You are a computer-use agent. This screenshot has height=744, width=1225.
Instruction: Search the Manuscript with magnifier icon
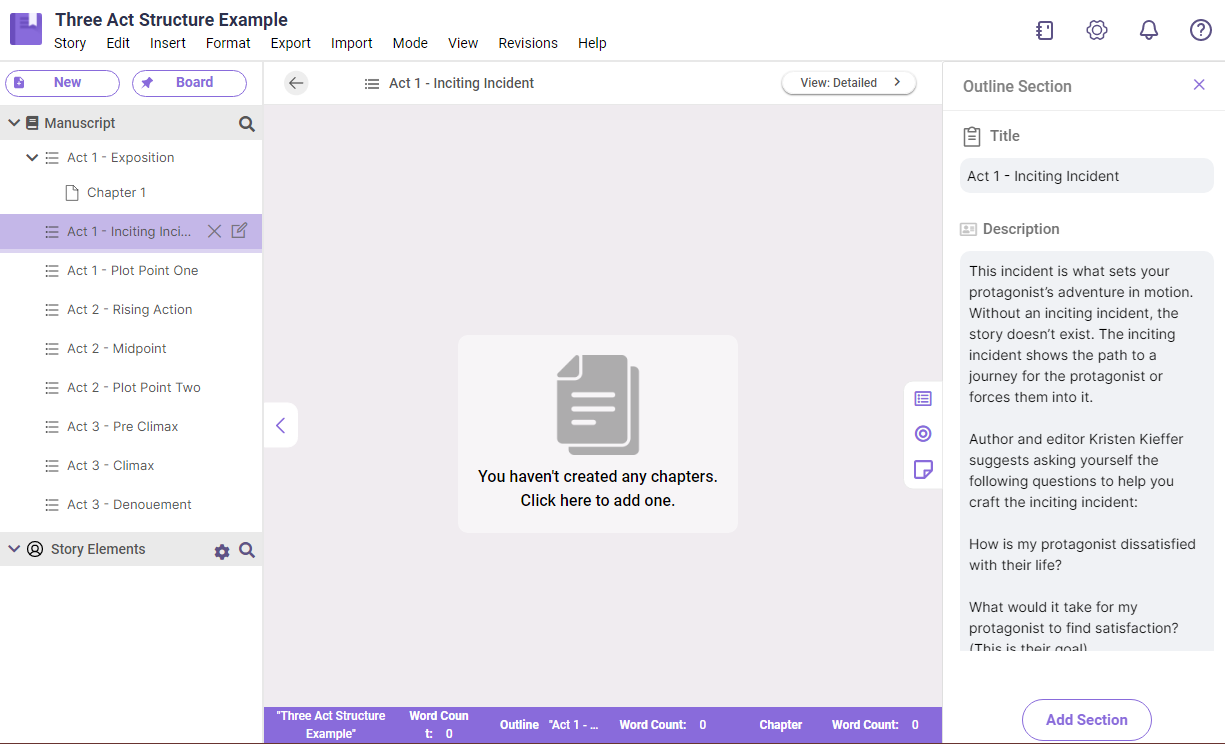coord(247,124)
